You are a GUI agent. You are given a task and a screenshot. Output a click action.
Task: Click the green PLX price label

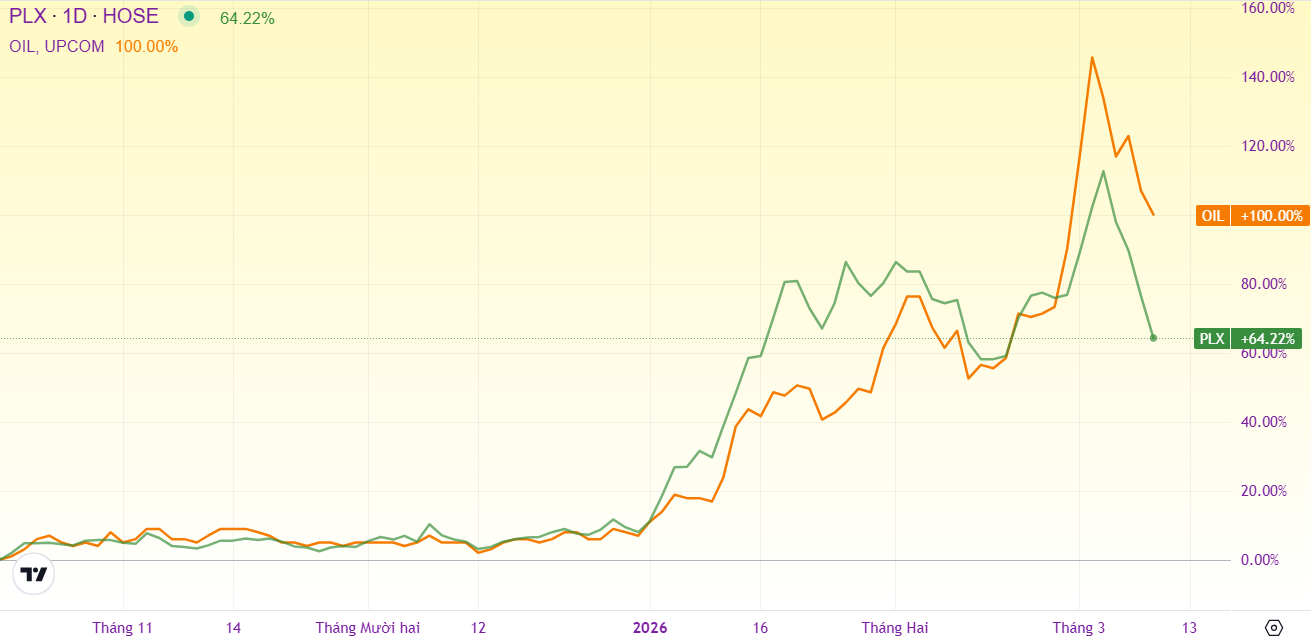tap(1212, 339)
